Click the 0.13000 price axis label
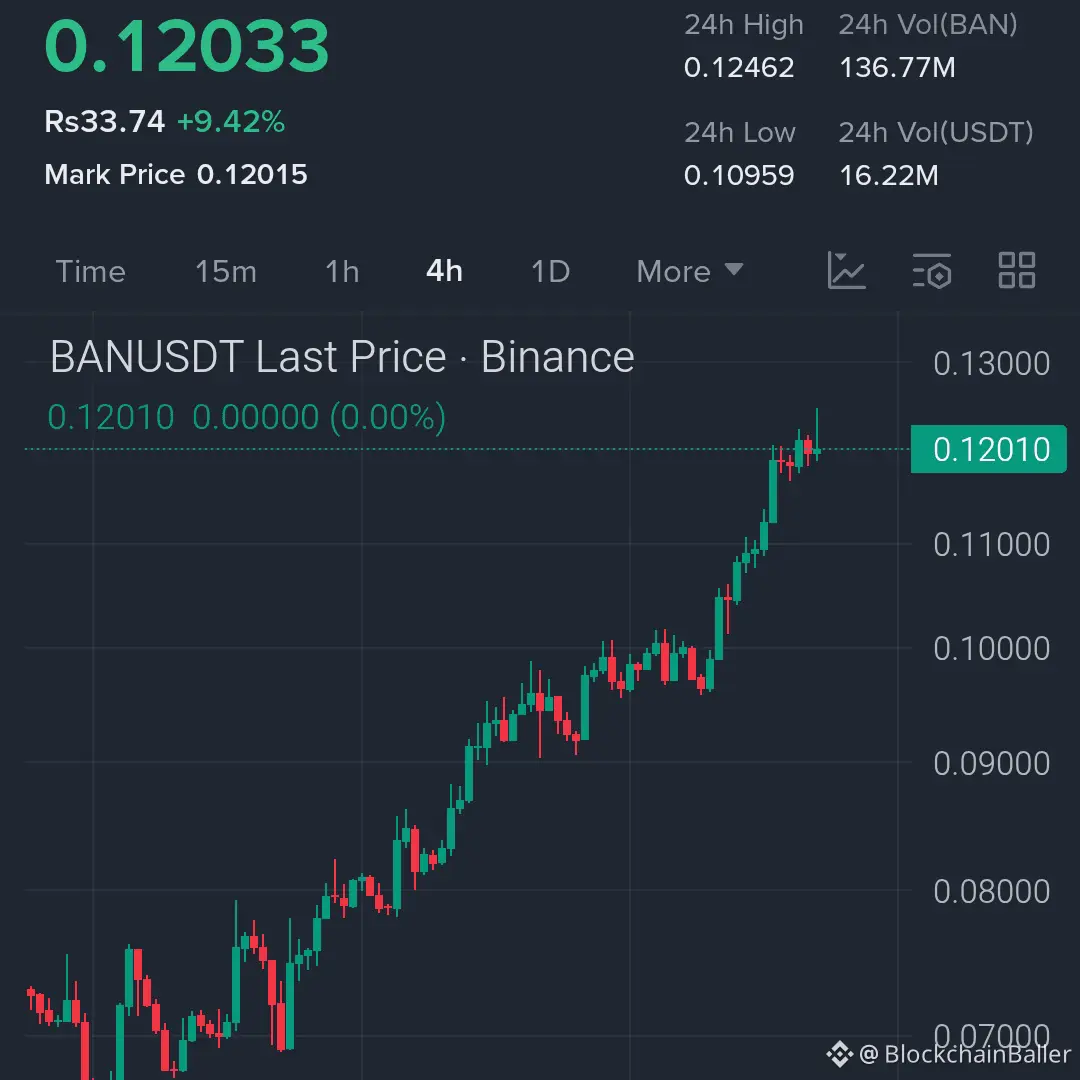The height and width of the screenshot is (1080, 1080). click(x=991, y=364)
